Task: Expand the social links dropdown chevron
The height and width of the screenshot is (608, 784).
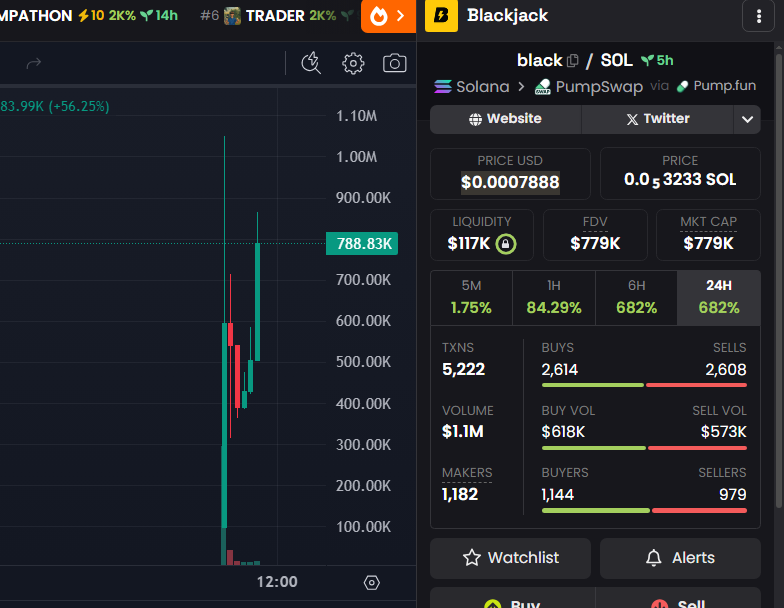Action: point(747,119)
